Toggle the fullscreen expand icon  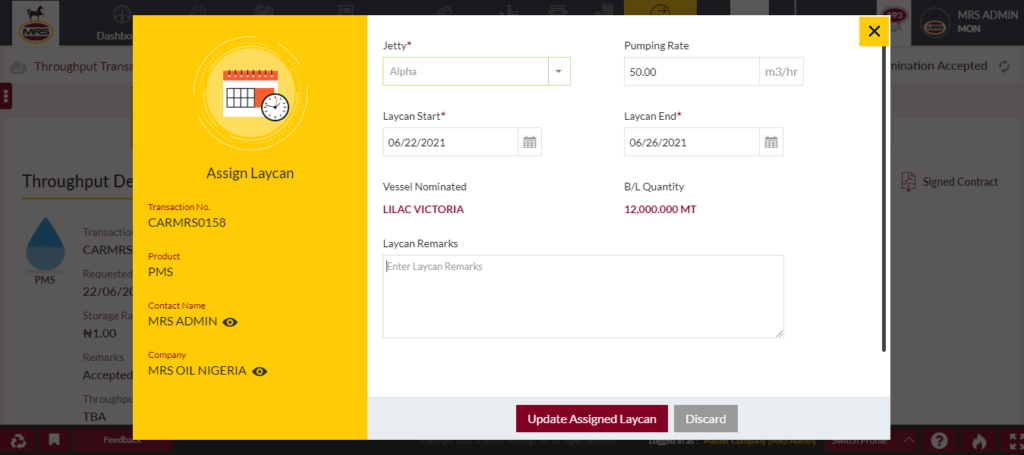pos(1014,441)
